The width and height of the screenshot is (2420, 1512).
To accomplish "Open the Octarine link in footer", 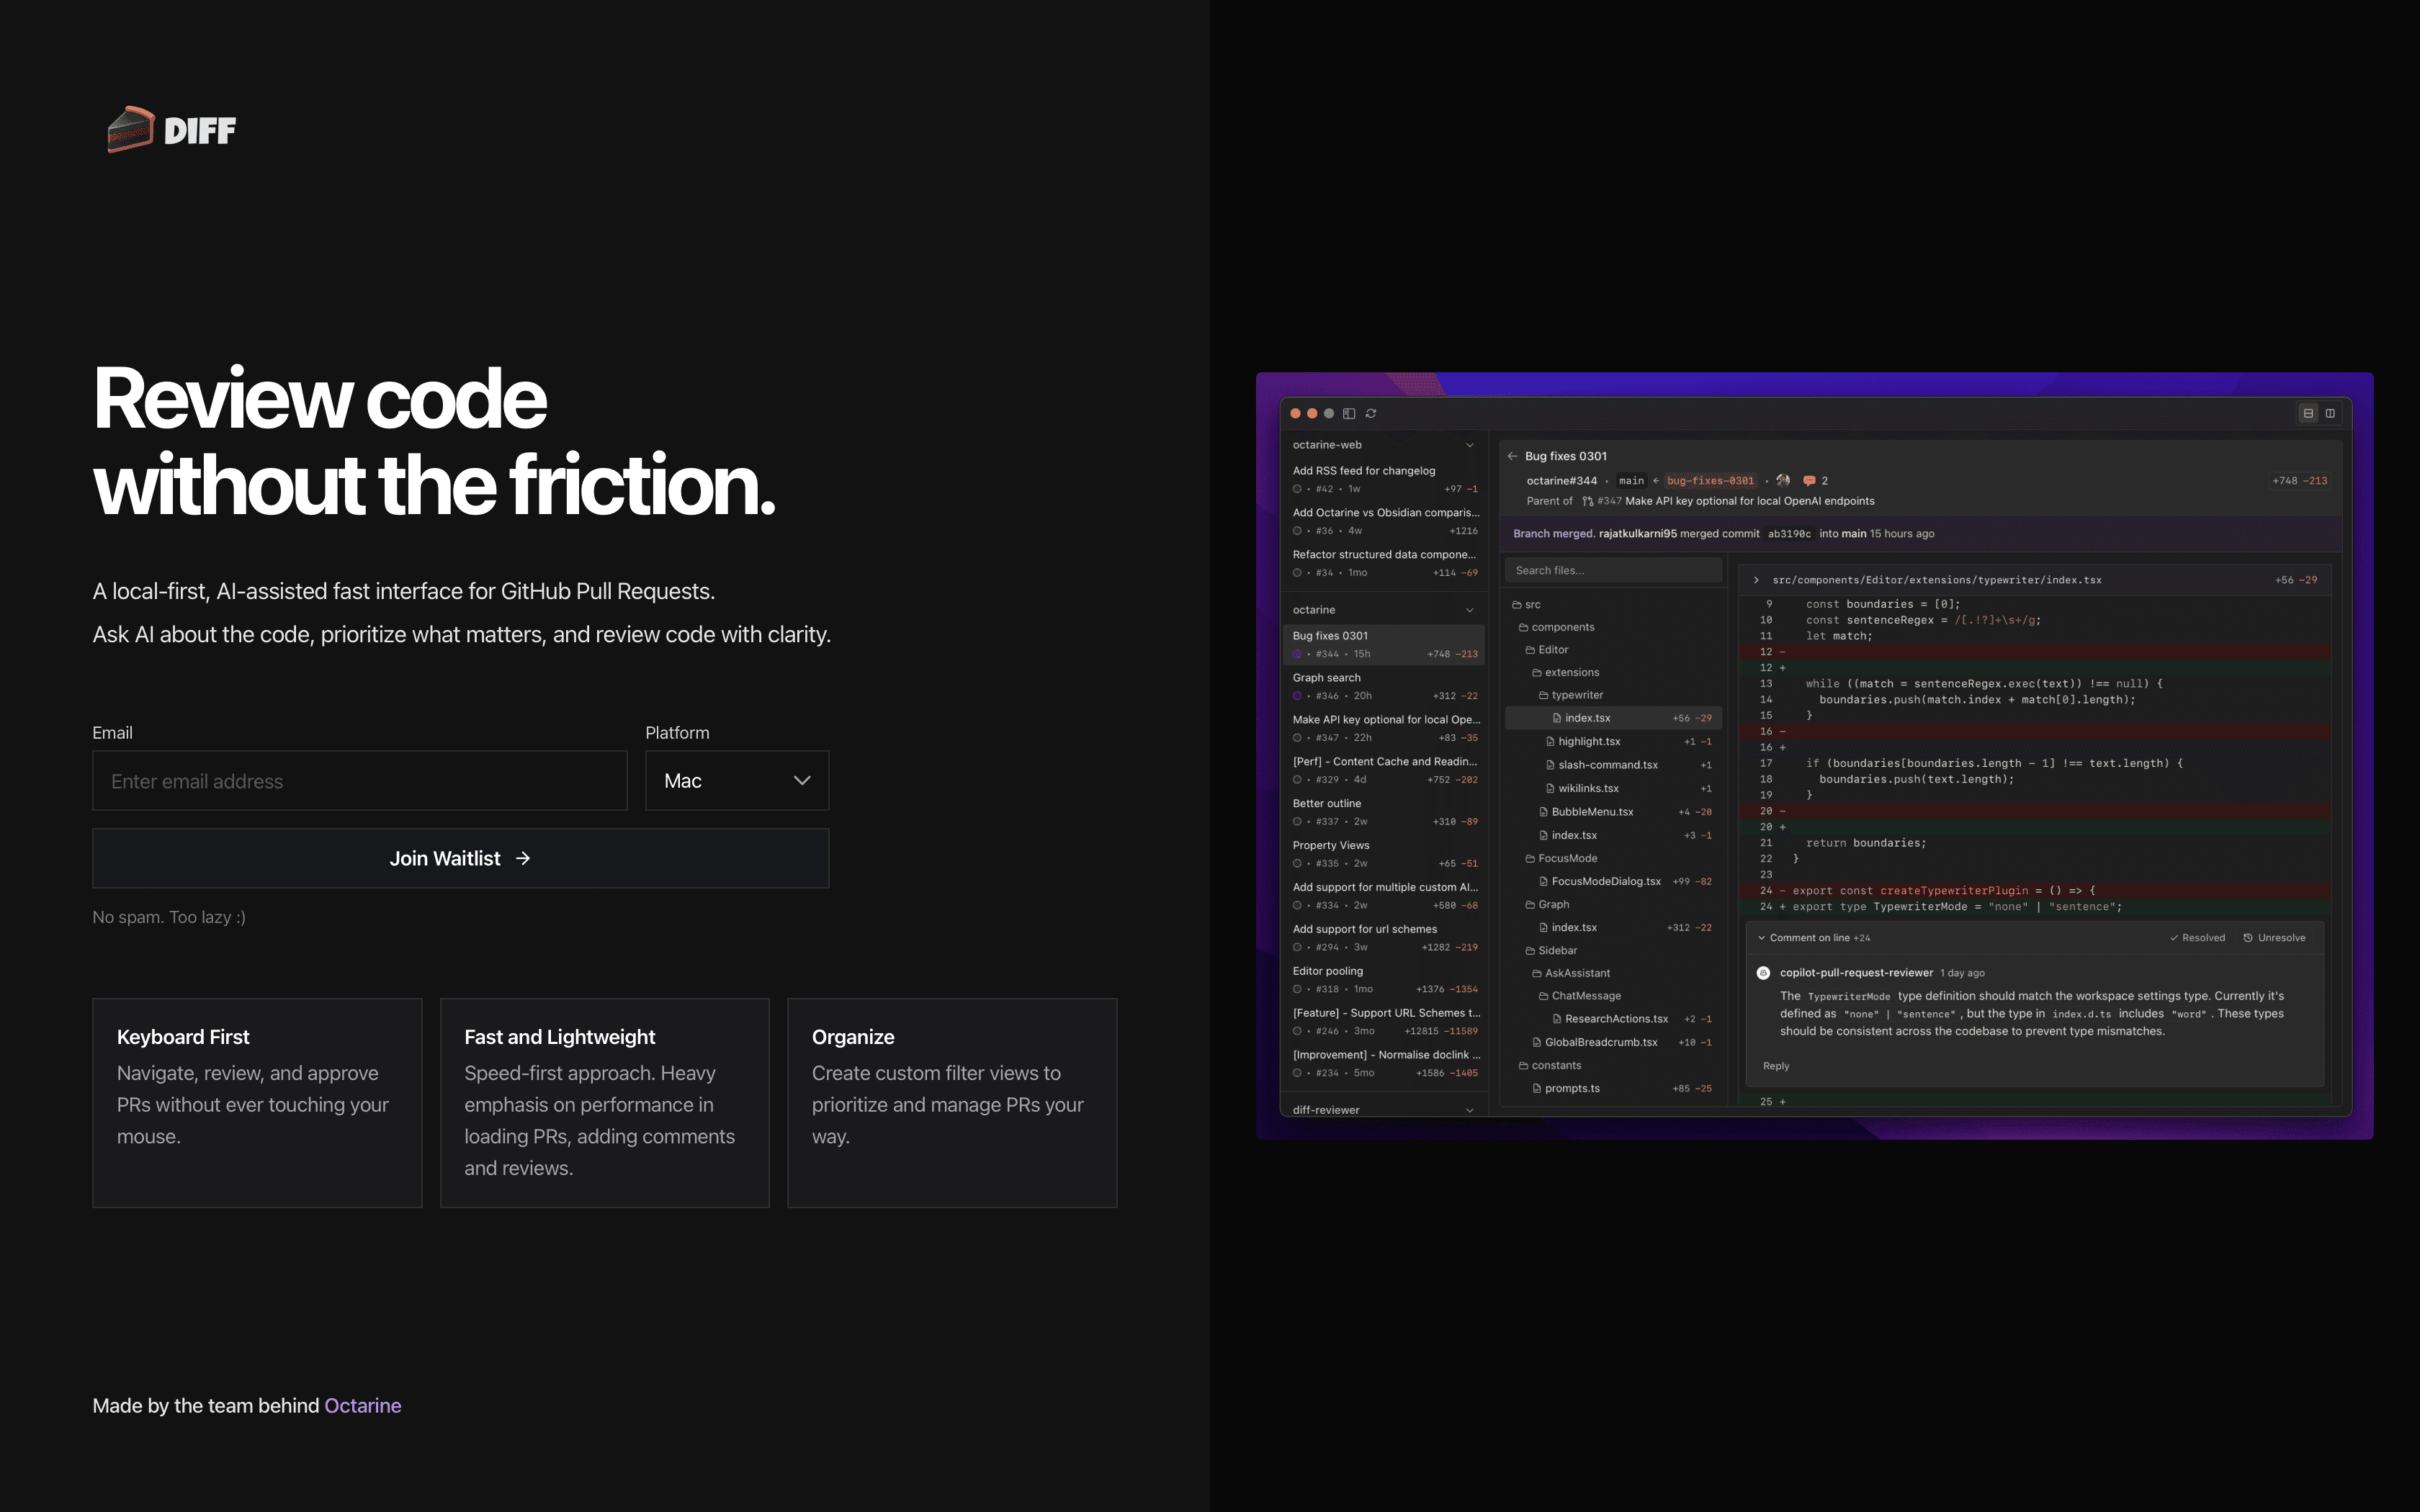I will [x=363, y=1405].
